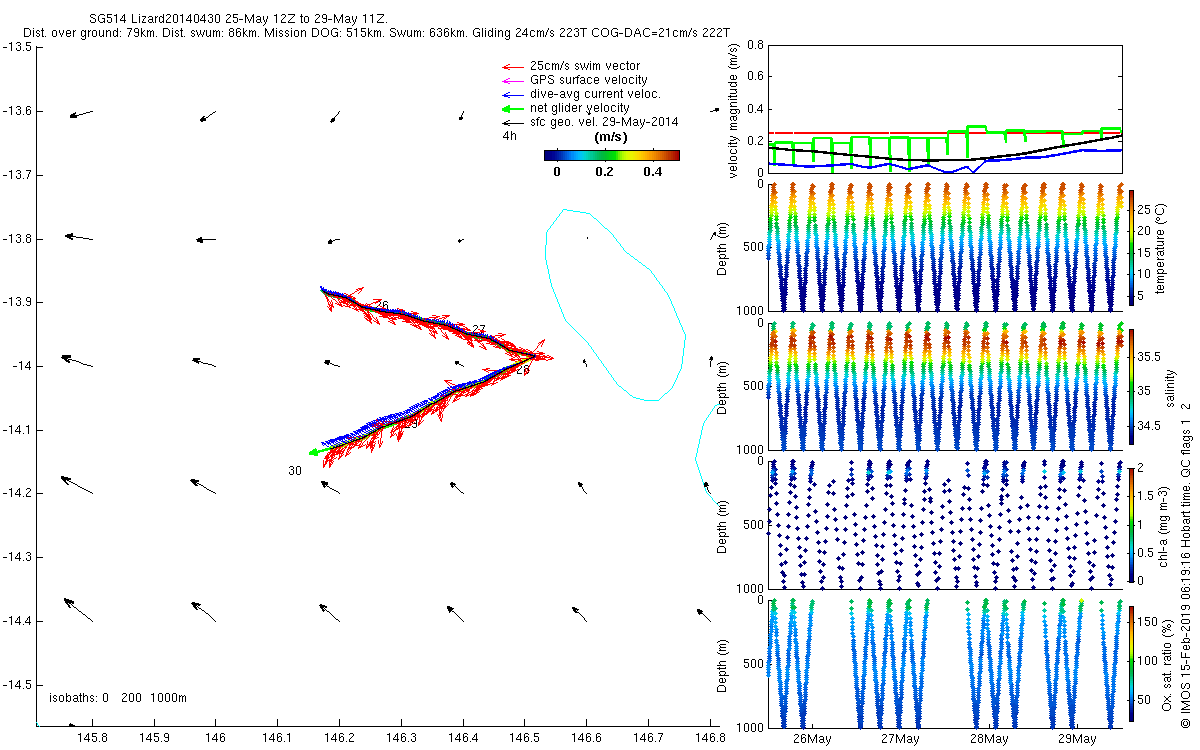Click the magenta GPS surface velocity legend arrow
The width and height of the screenshot is (1200, 750).
coord(511,80)
